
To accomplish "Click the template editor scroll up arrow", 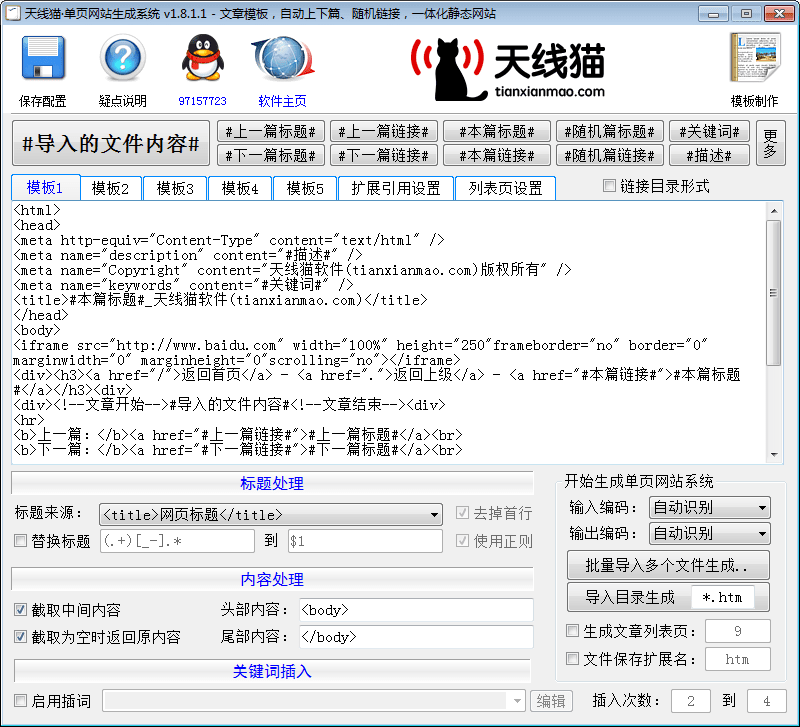I will [x=774, y=211].
